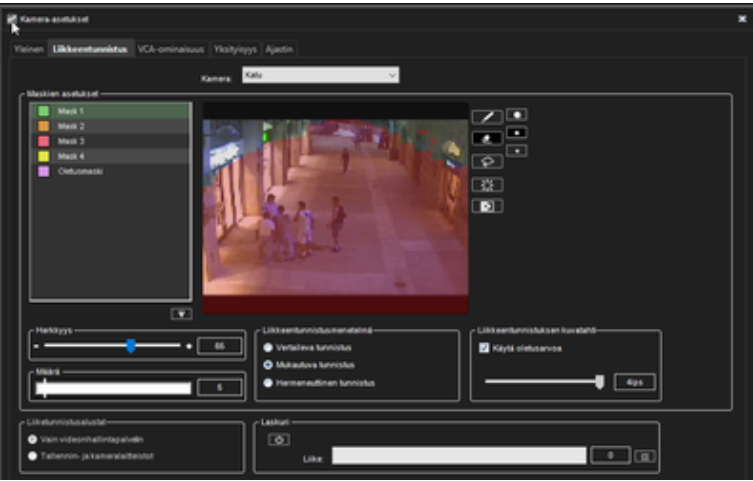Image resolution: width=753 pixels, height=481 pixels.
Task: Select Vertaileva tunnistus radio option
Action: pos(268,346)
